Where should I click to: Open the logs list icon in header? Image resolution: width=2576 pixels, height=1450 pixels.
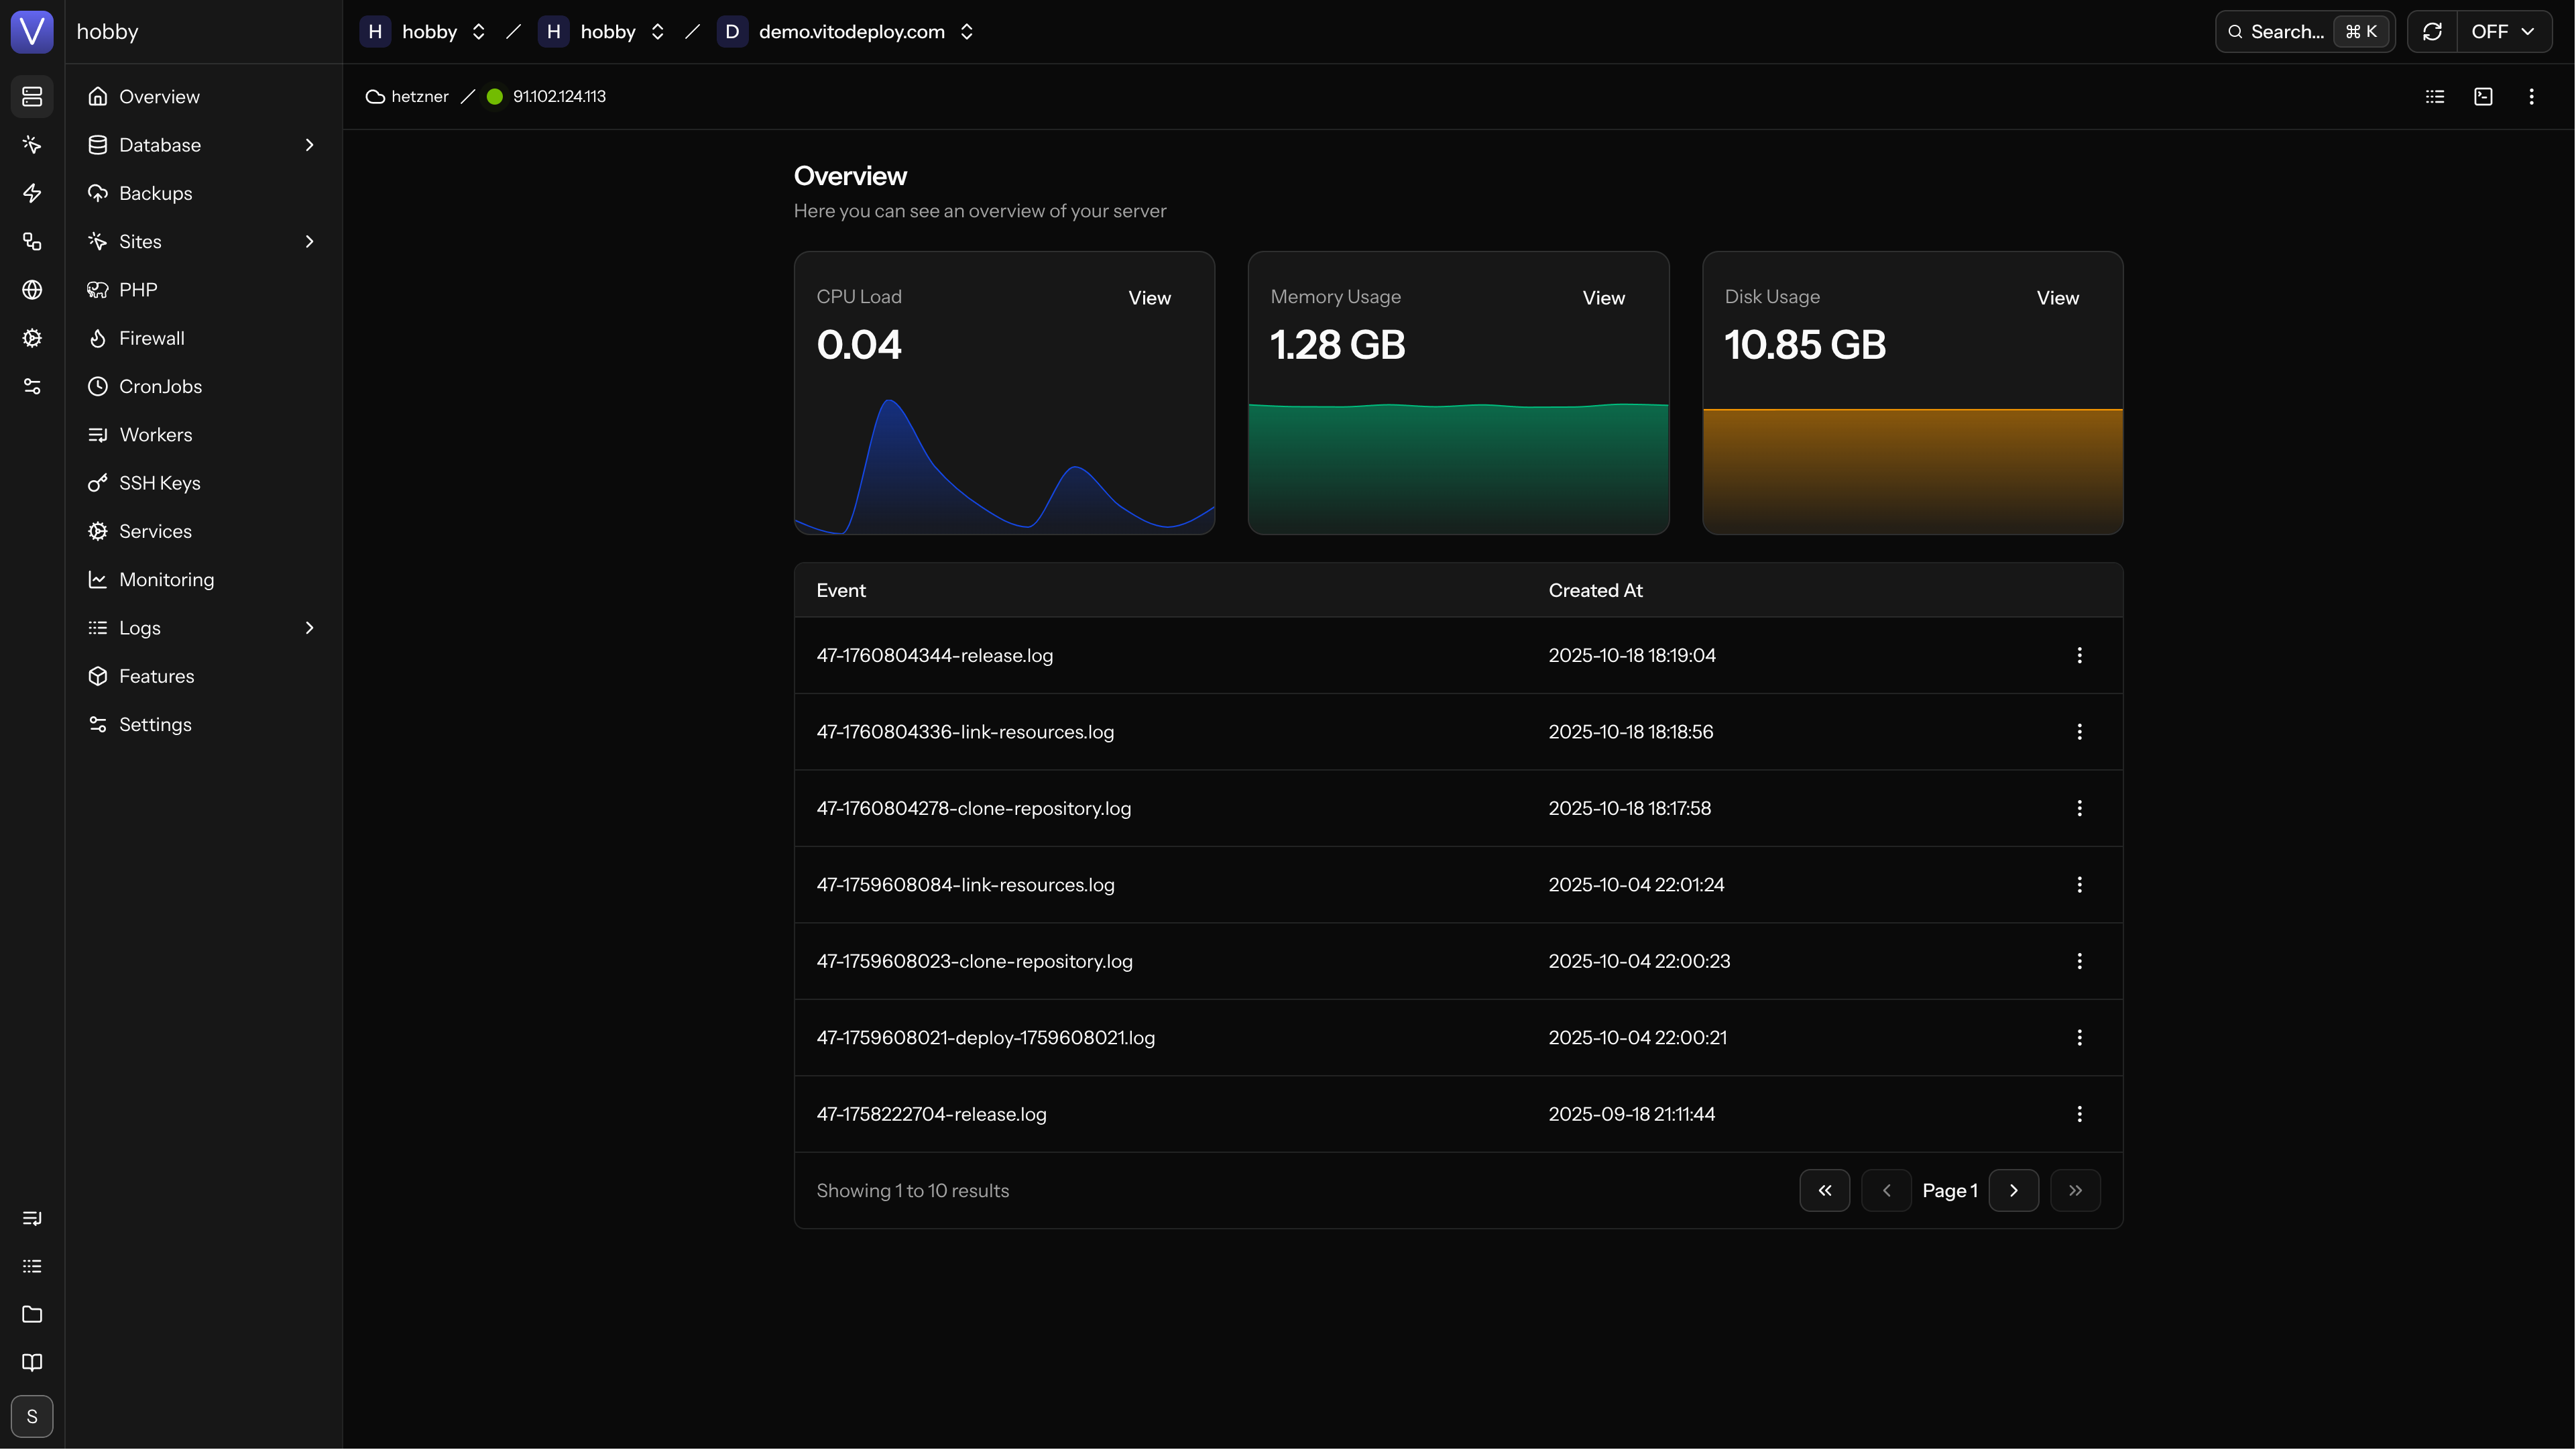pyautogui.click(x=2435, y=97)
